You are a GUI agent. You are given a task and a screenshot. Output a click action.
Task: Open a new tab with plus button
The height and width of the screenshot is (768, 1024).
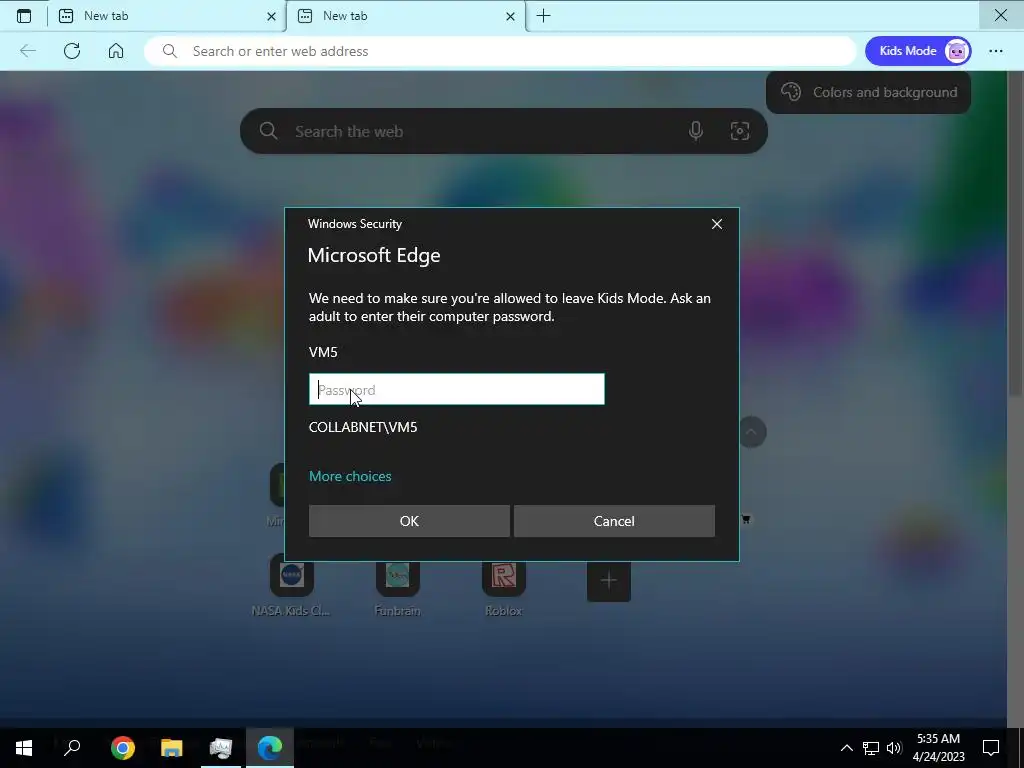pyautogui.click(x=543, y=16)
